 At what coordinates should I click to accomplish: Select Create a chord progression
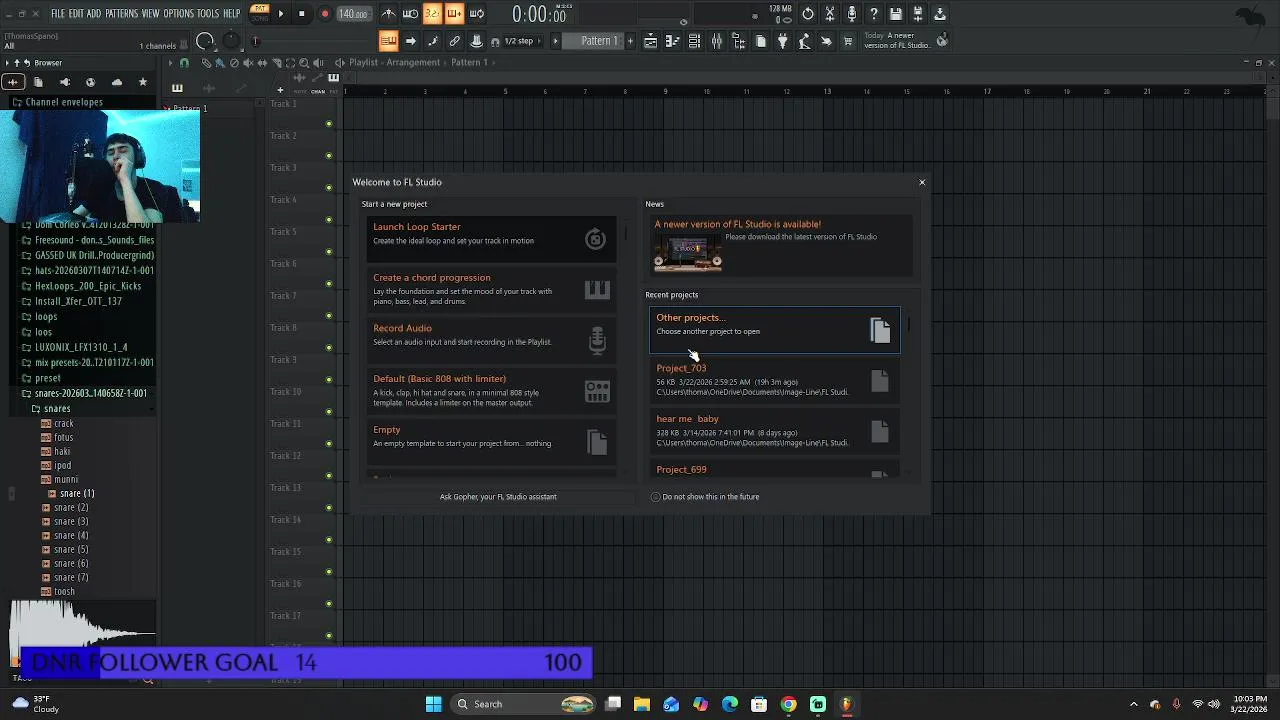pos(491,289)
